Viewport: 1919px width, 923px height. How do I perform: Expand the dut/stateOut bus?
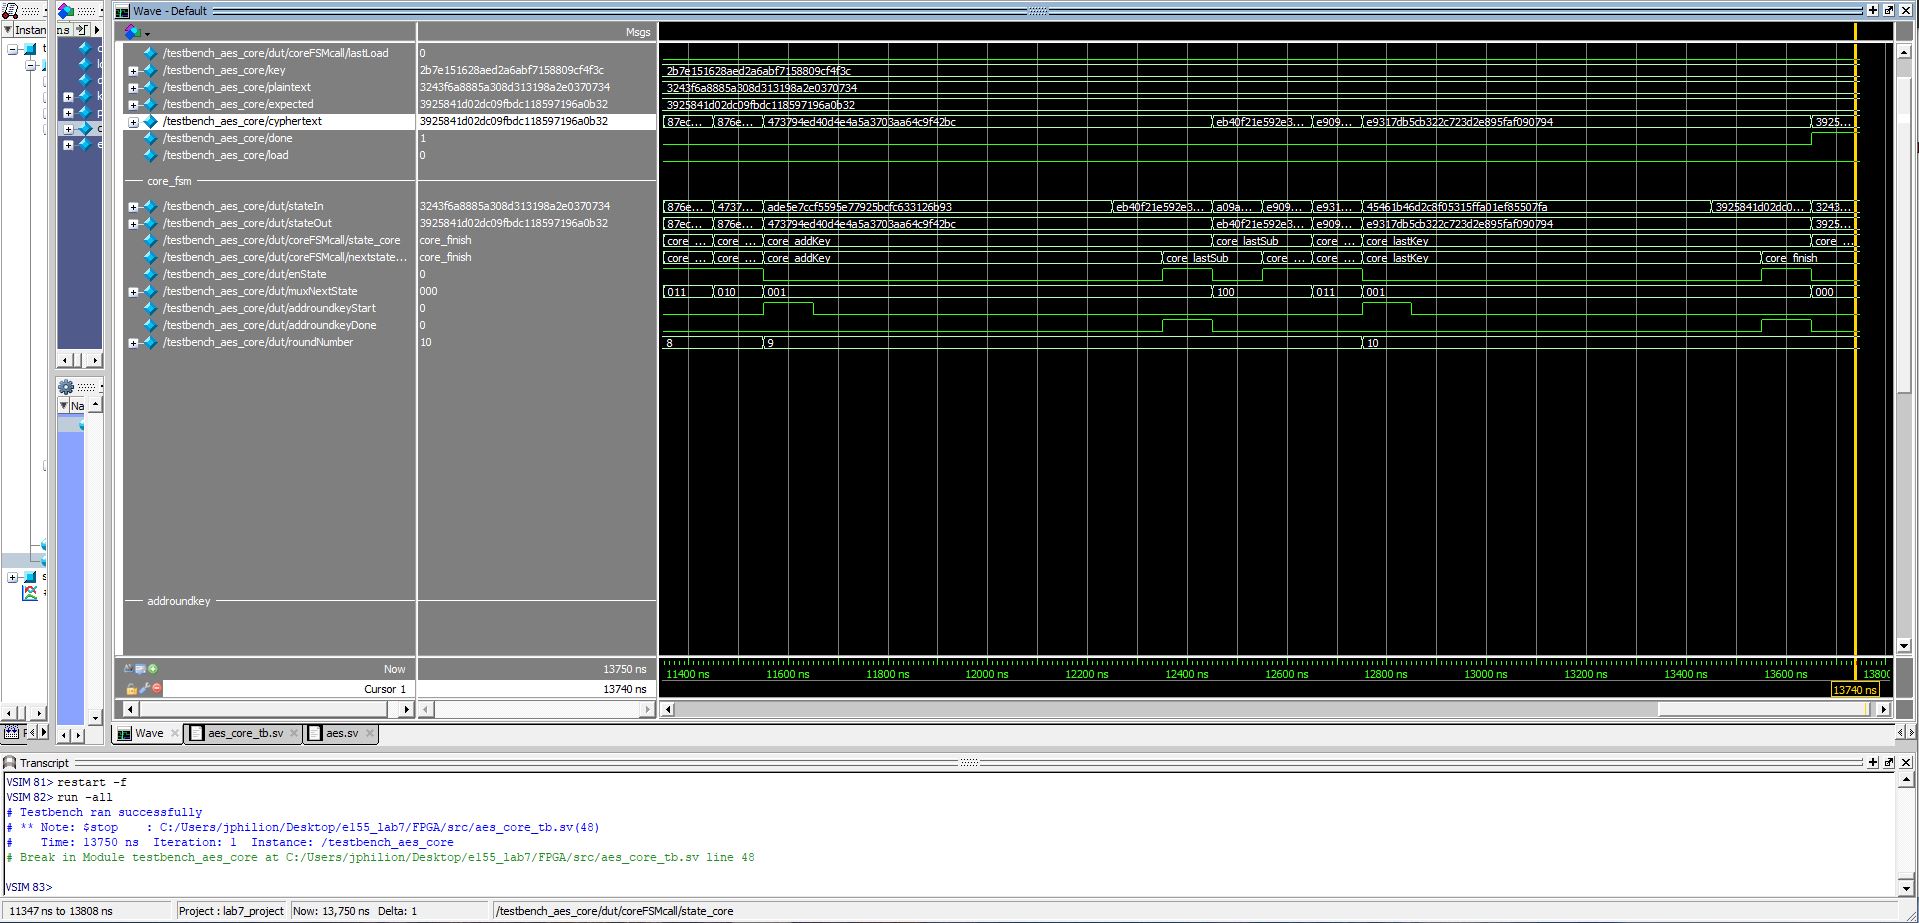click(x=133, y=224)
